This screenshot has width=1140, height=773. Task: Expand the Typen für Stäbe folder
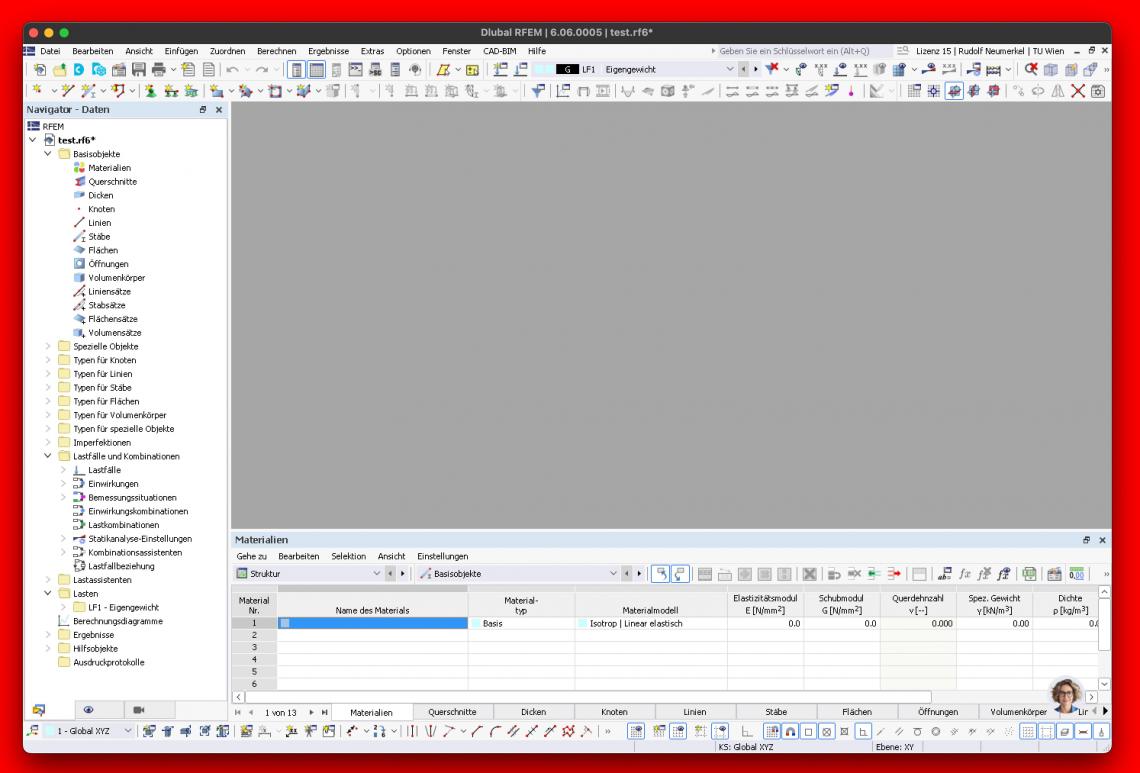(48, 388)
